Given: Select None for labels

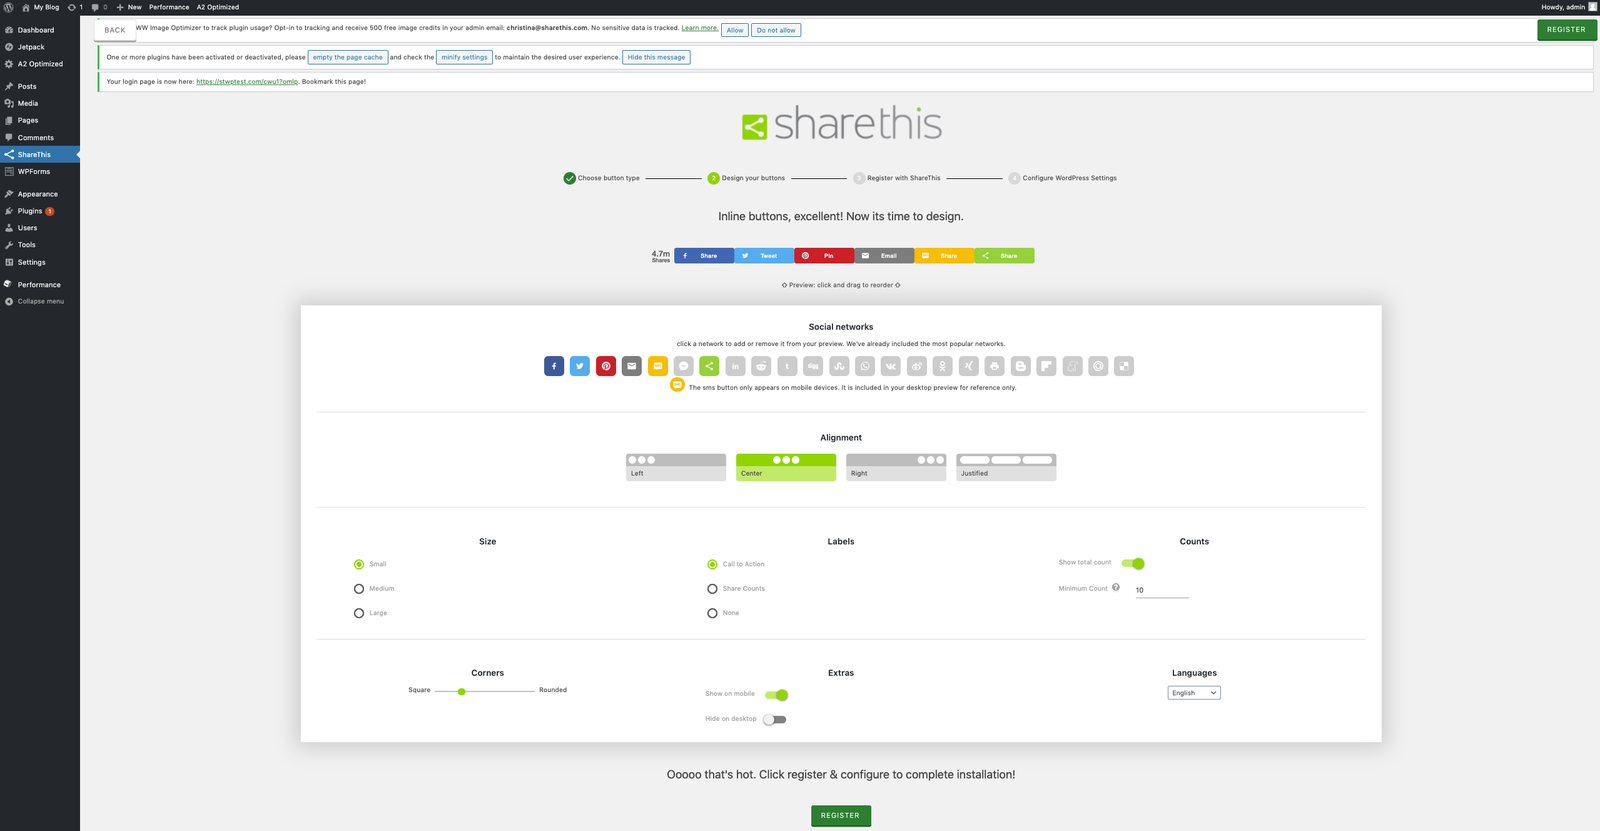Looking at the screenshot, I should click(712, 613).
